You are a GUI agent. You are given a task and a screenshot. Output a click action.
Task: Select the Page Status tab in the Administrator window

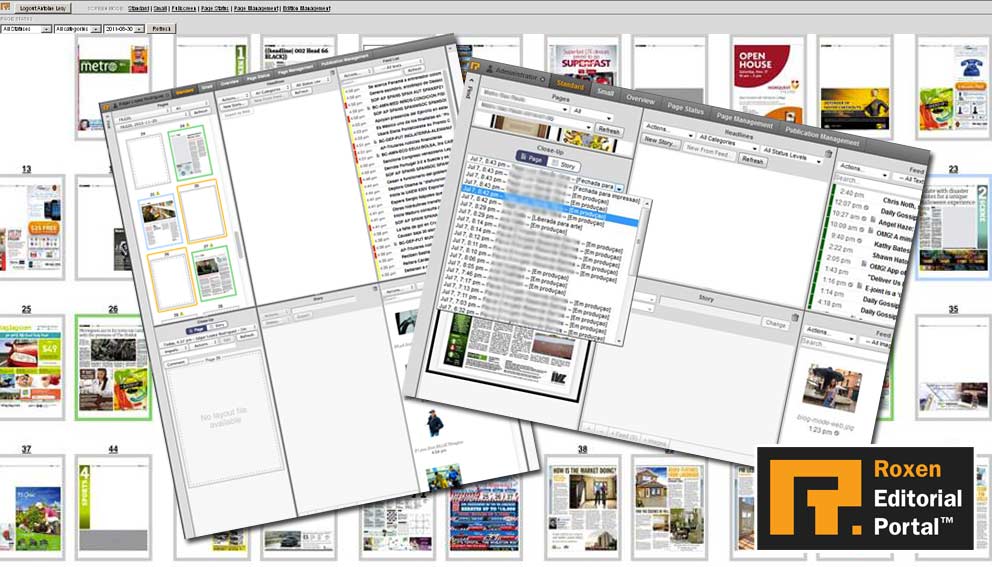(685, 109)
